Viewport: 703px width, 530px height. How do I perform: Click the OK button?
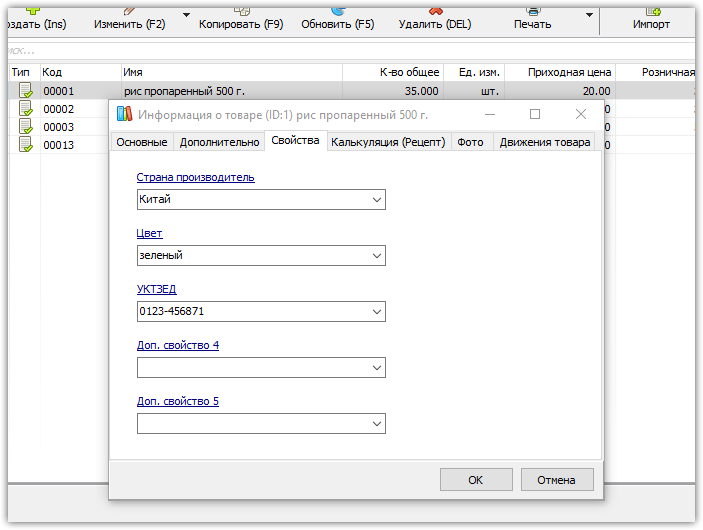click(476, 480)
